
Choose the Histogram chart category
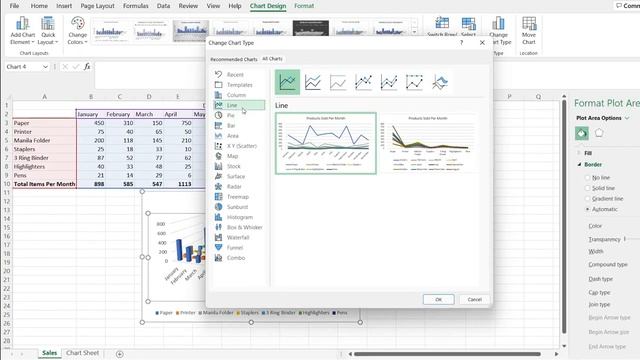239,217
